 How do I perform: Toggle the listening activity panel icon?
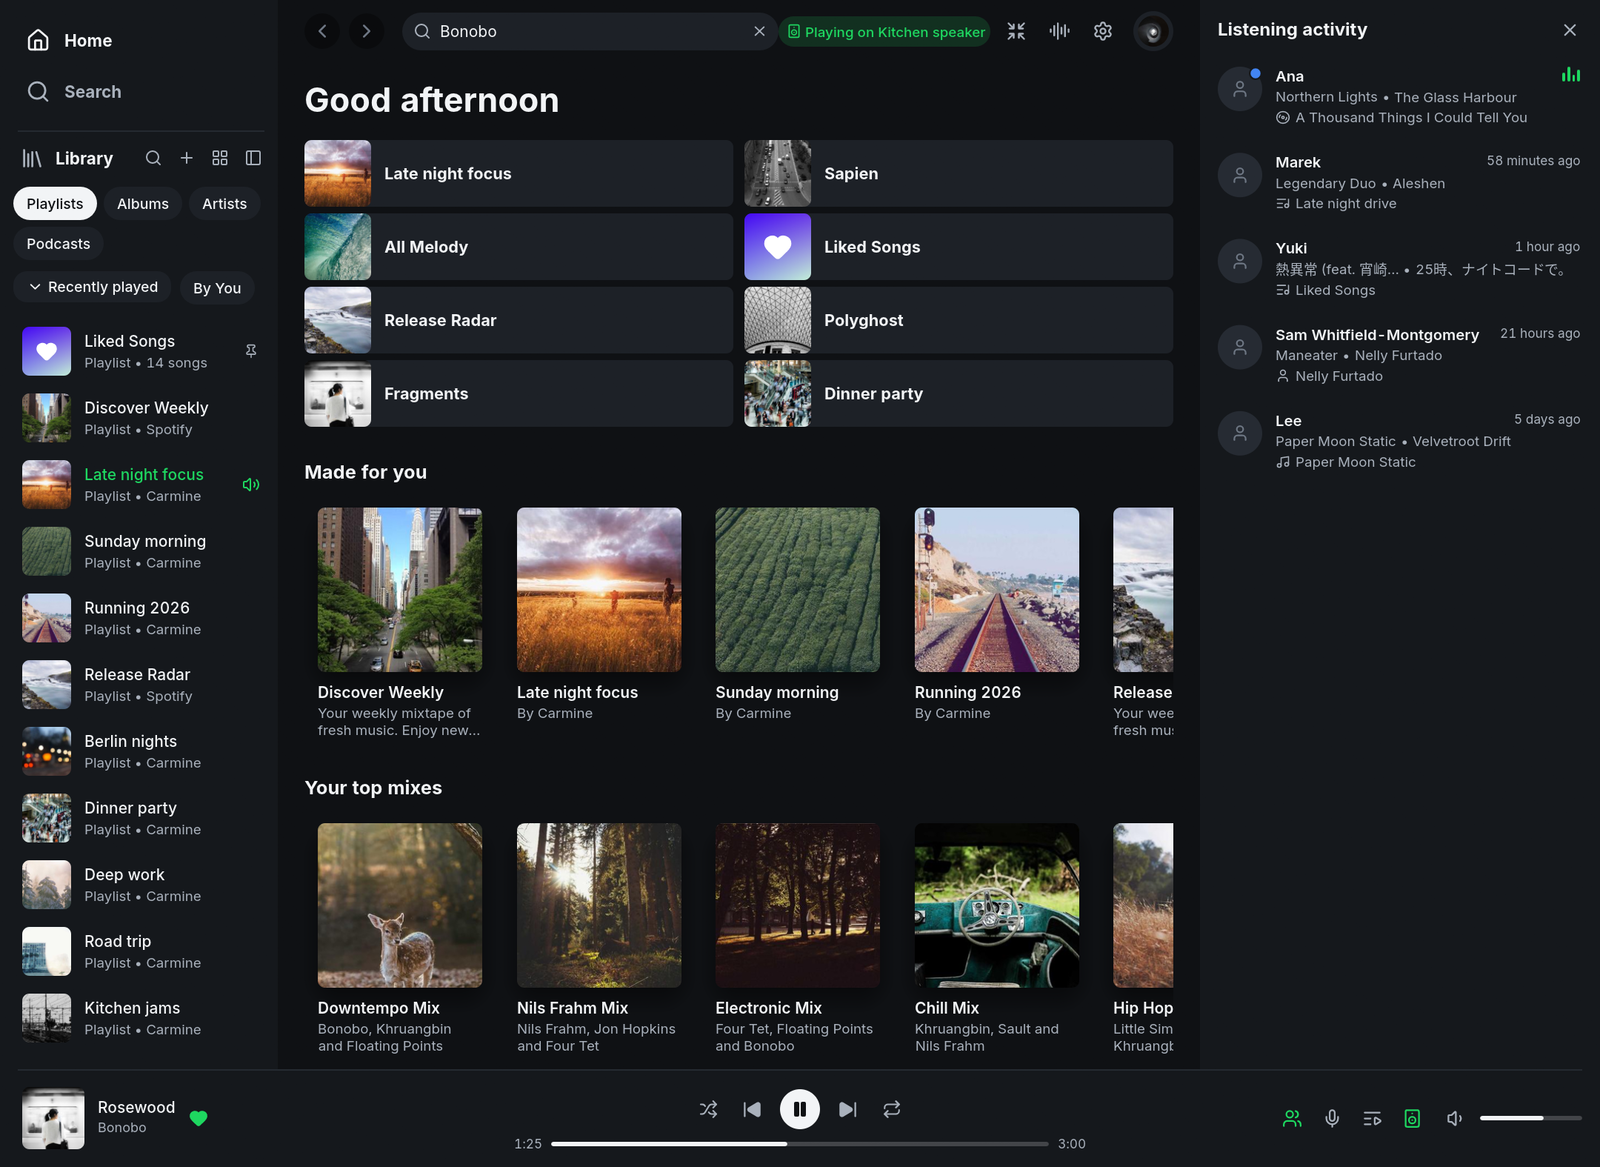1292,1118
